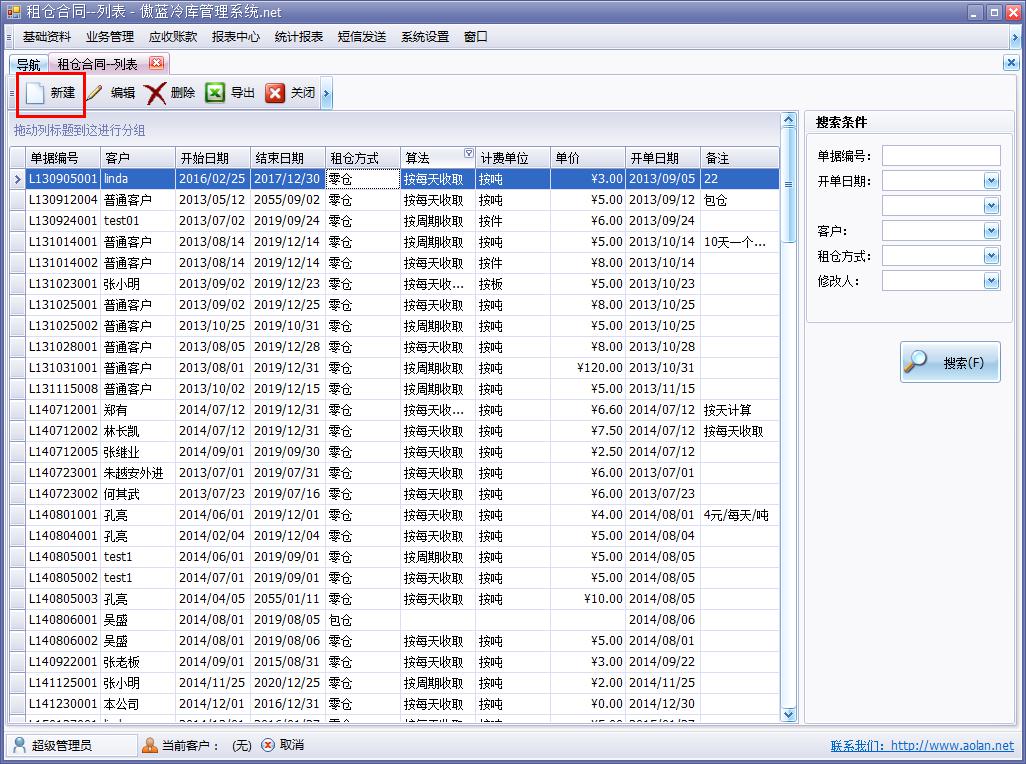Click the 取消 icon in status bar

(x=268, y=745)
